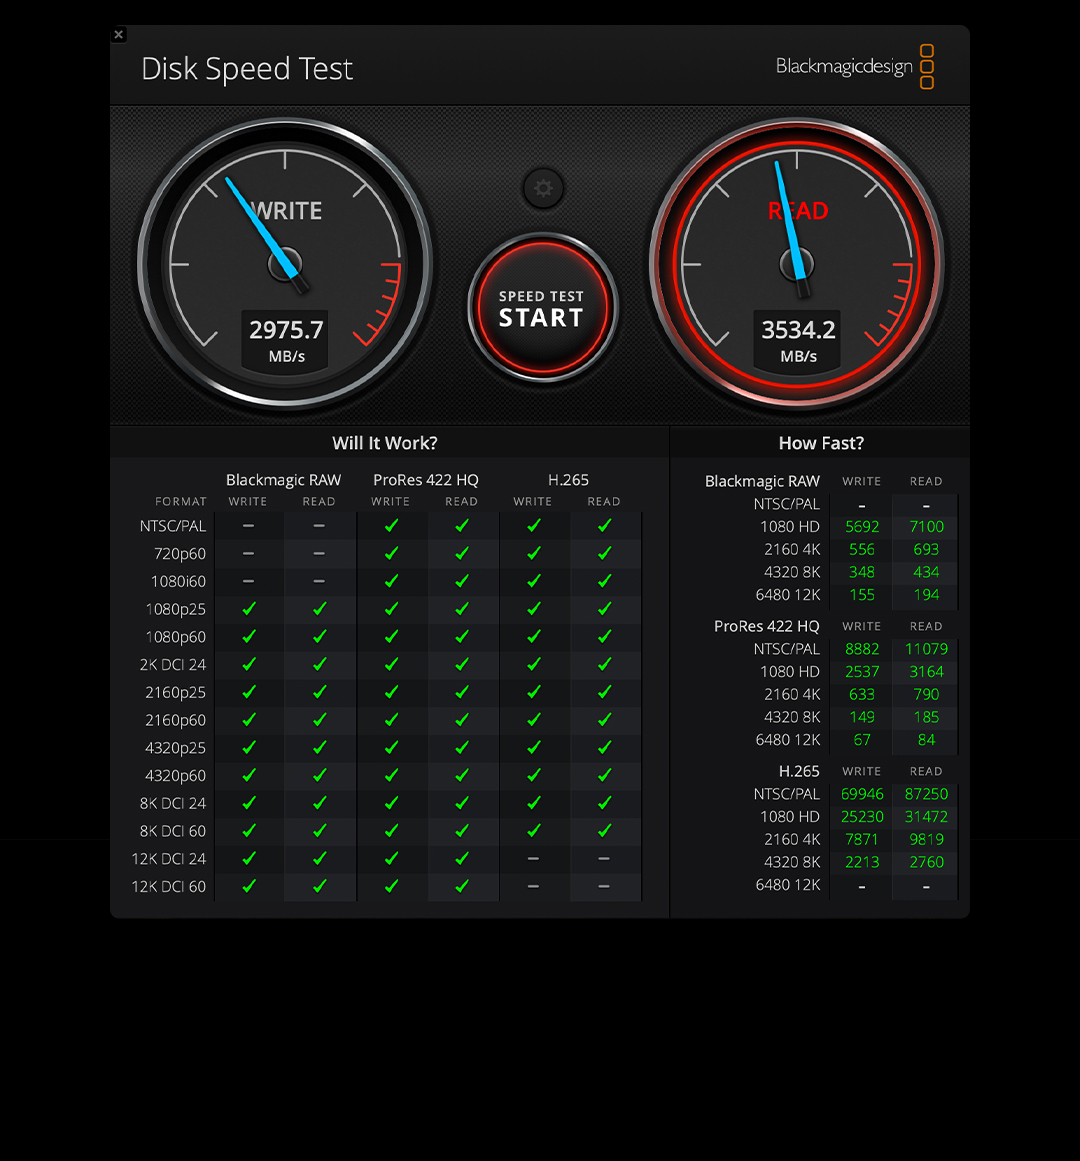The image size is (1080, 1161).
Task: Open the settings gear icon
Action: point(543,188)
